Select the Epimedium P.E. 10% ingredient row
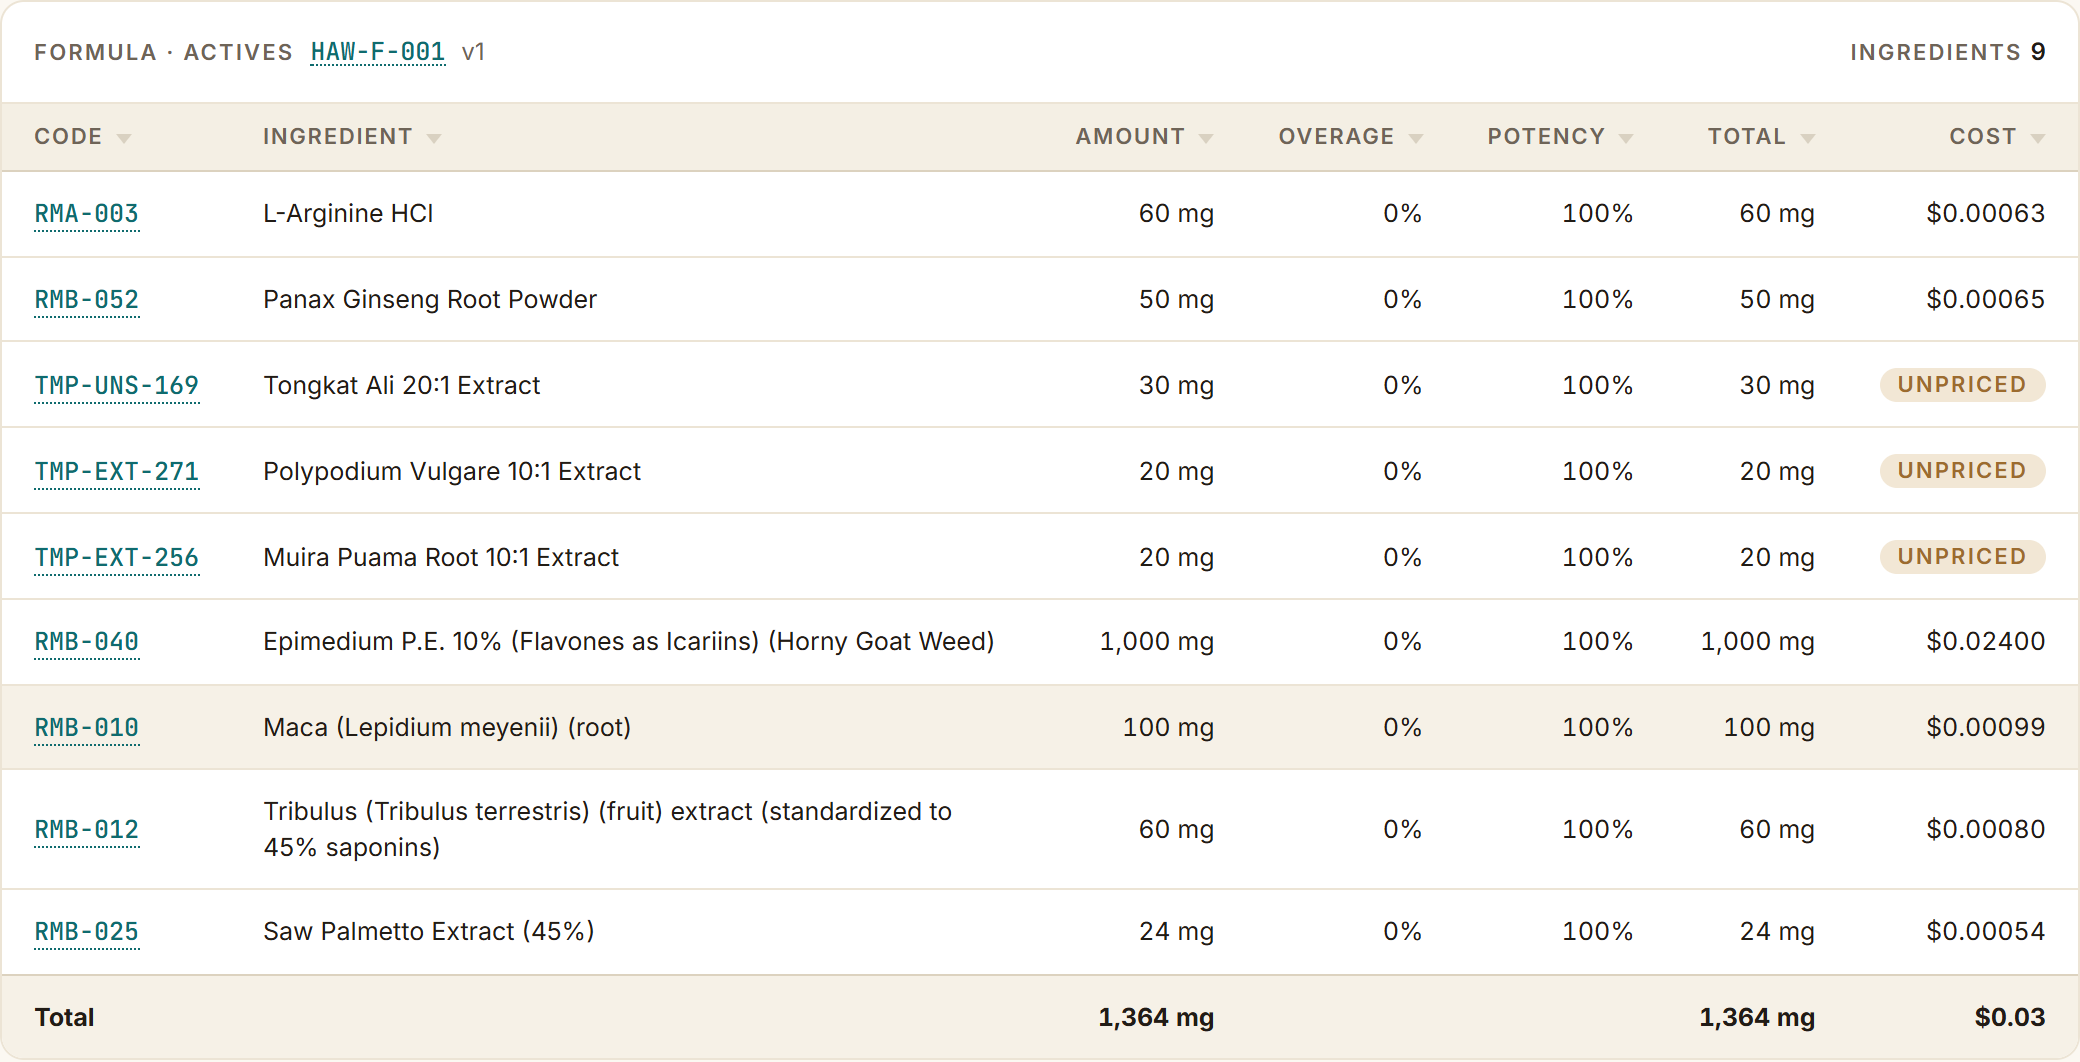The width and height of the screenshot is (2080, 1062). (1040, 642)
